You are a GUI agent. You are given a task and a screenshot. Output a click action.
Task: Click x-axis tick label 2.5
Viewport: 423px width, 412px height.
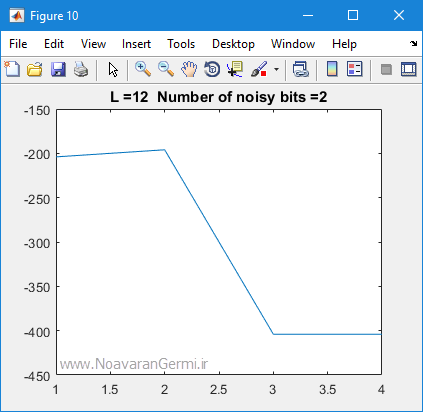(219, 390)
